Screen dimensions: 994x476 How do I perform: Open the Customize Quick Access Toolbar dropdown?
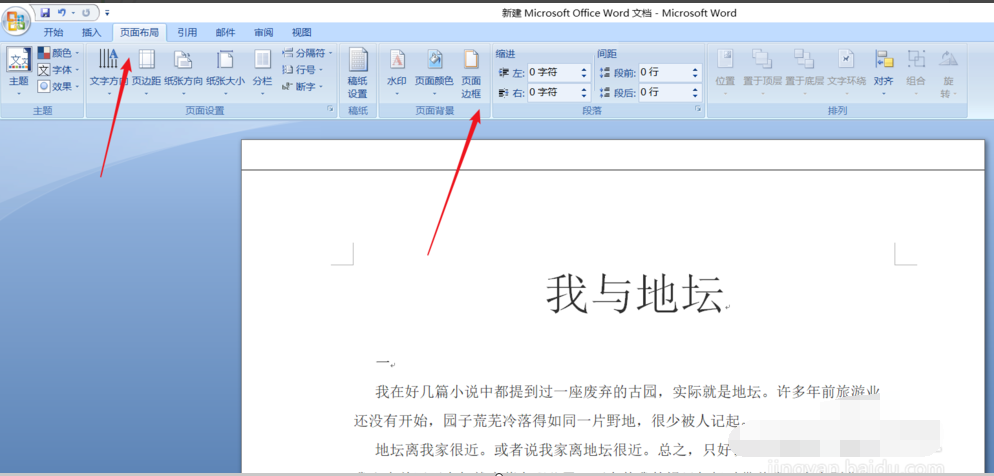pos(106,13)
